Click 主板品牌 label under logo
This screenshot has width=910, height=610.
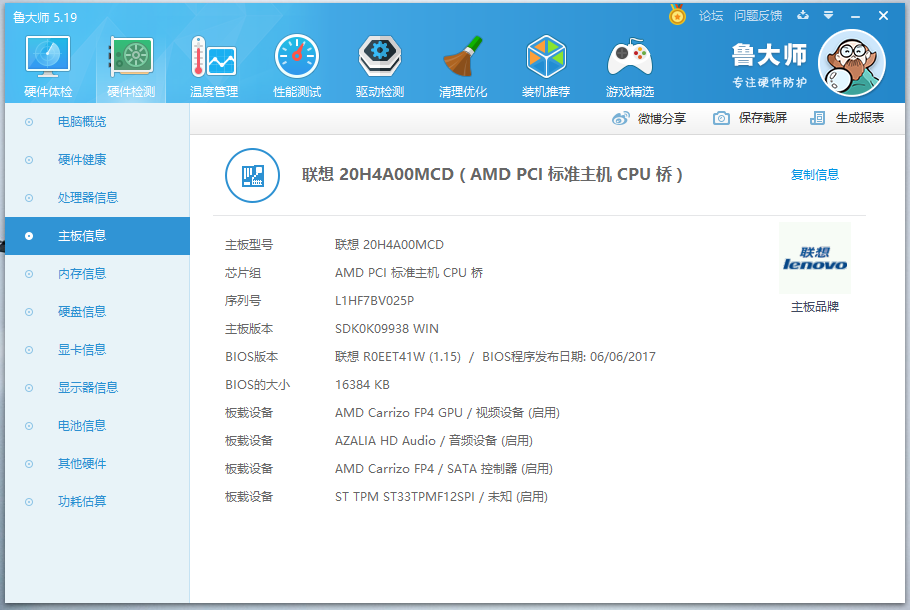coord(815,307)
